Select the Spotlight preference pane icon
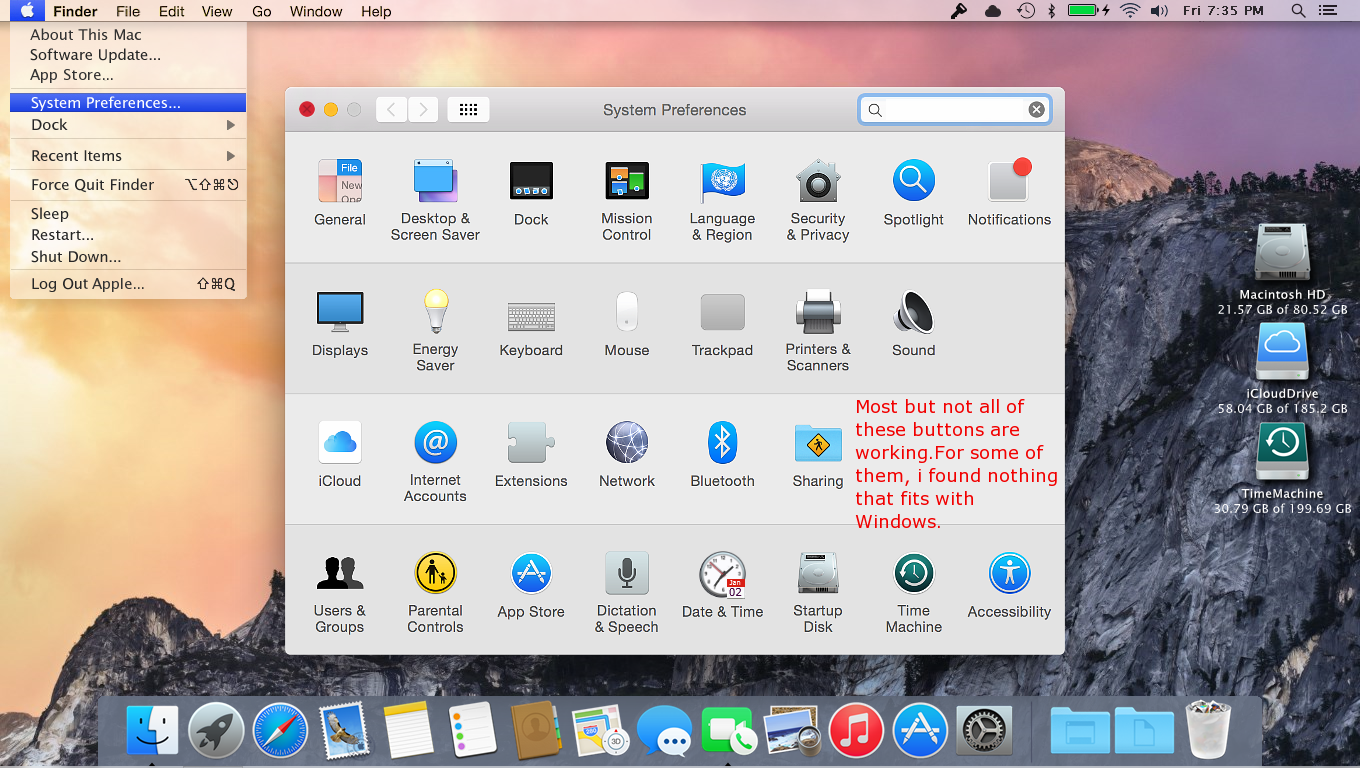Image resolution: width=1360 pixels, height=768 pixels. click(913, 193)
